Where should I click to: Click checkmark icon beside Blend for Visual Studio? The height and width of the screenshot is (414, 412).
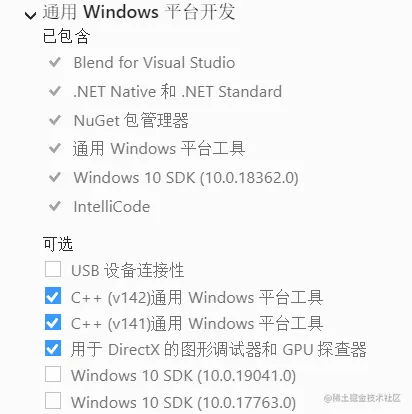pyautogui.click(x=55, y=62)
